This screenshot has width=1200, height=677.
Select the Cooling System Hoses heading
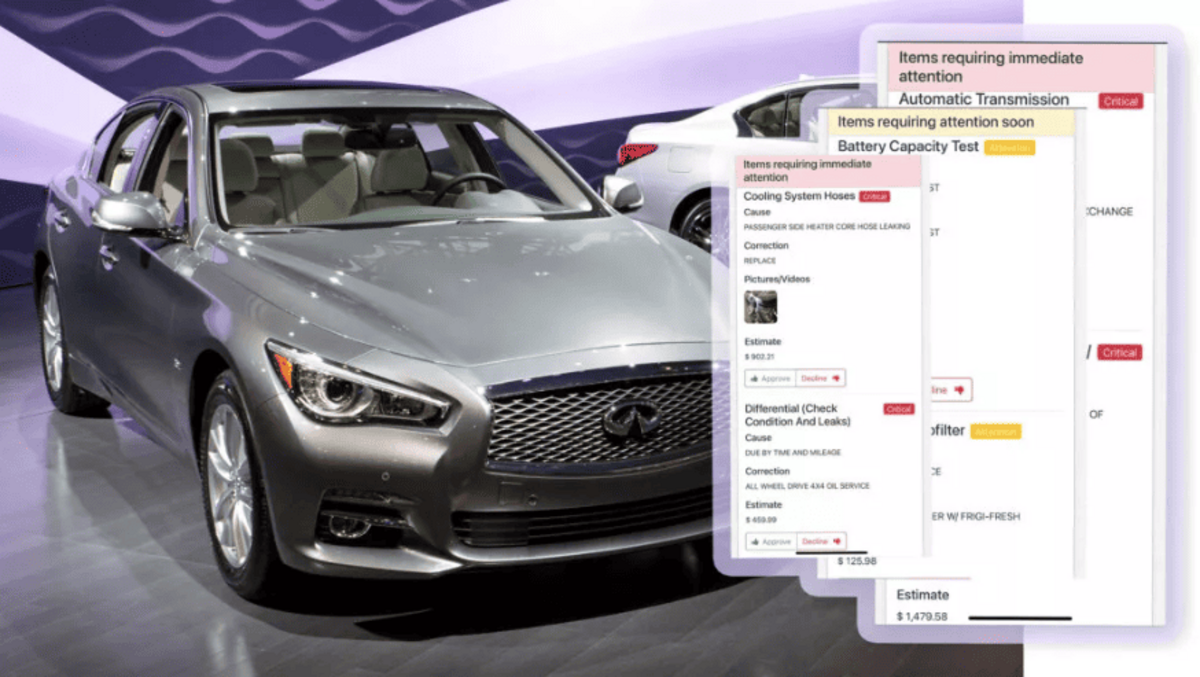coord(798,197)
